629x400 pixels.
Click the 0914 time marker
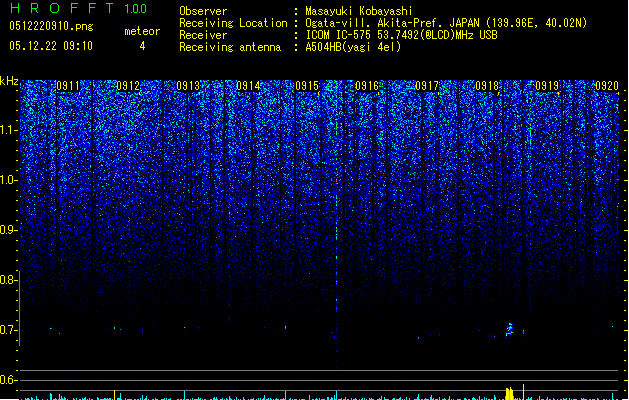click(248, 86)
